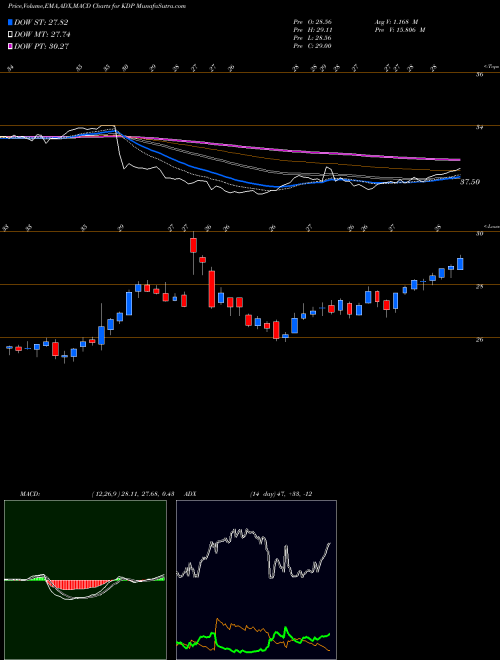Click the 'Pre O: 28.36' value

coord(312,22)
